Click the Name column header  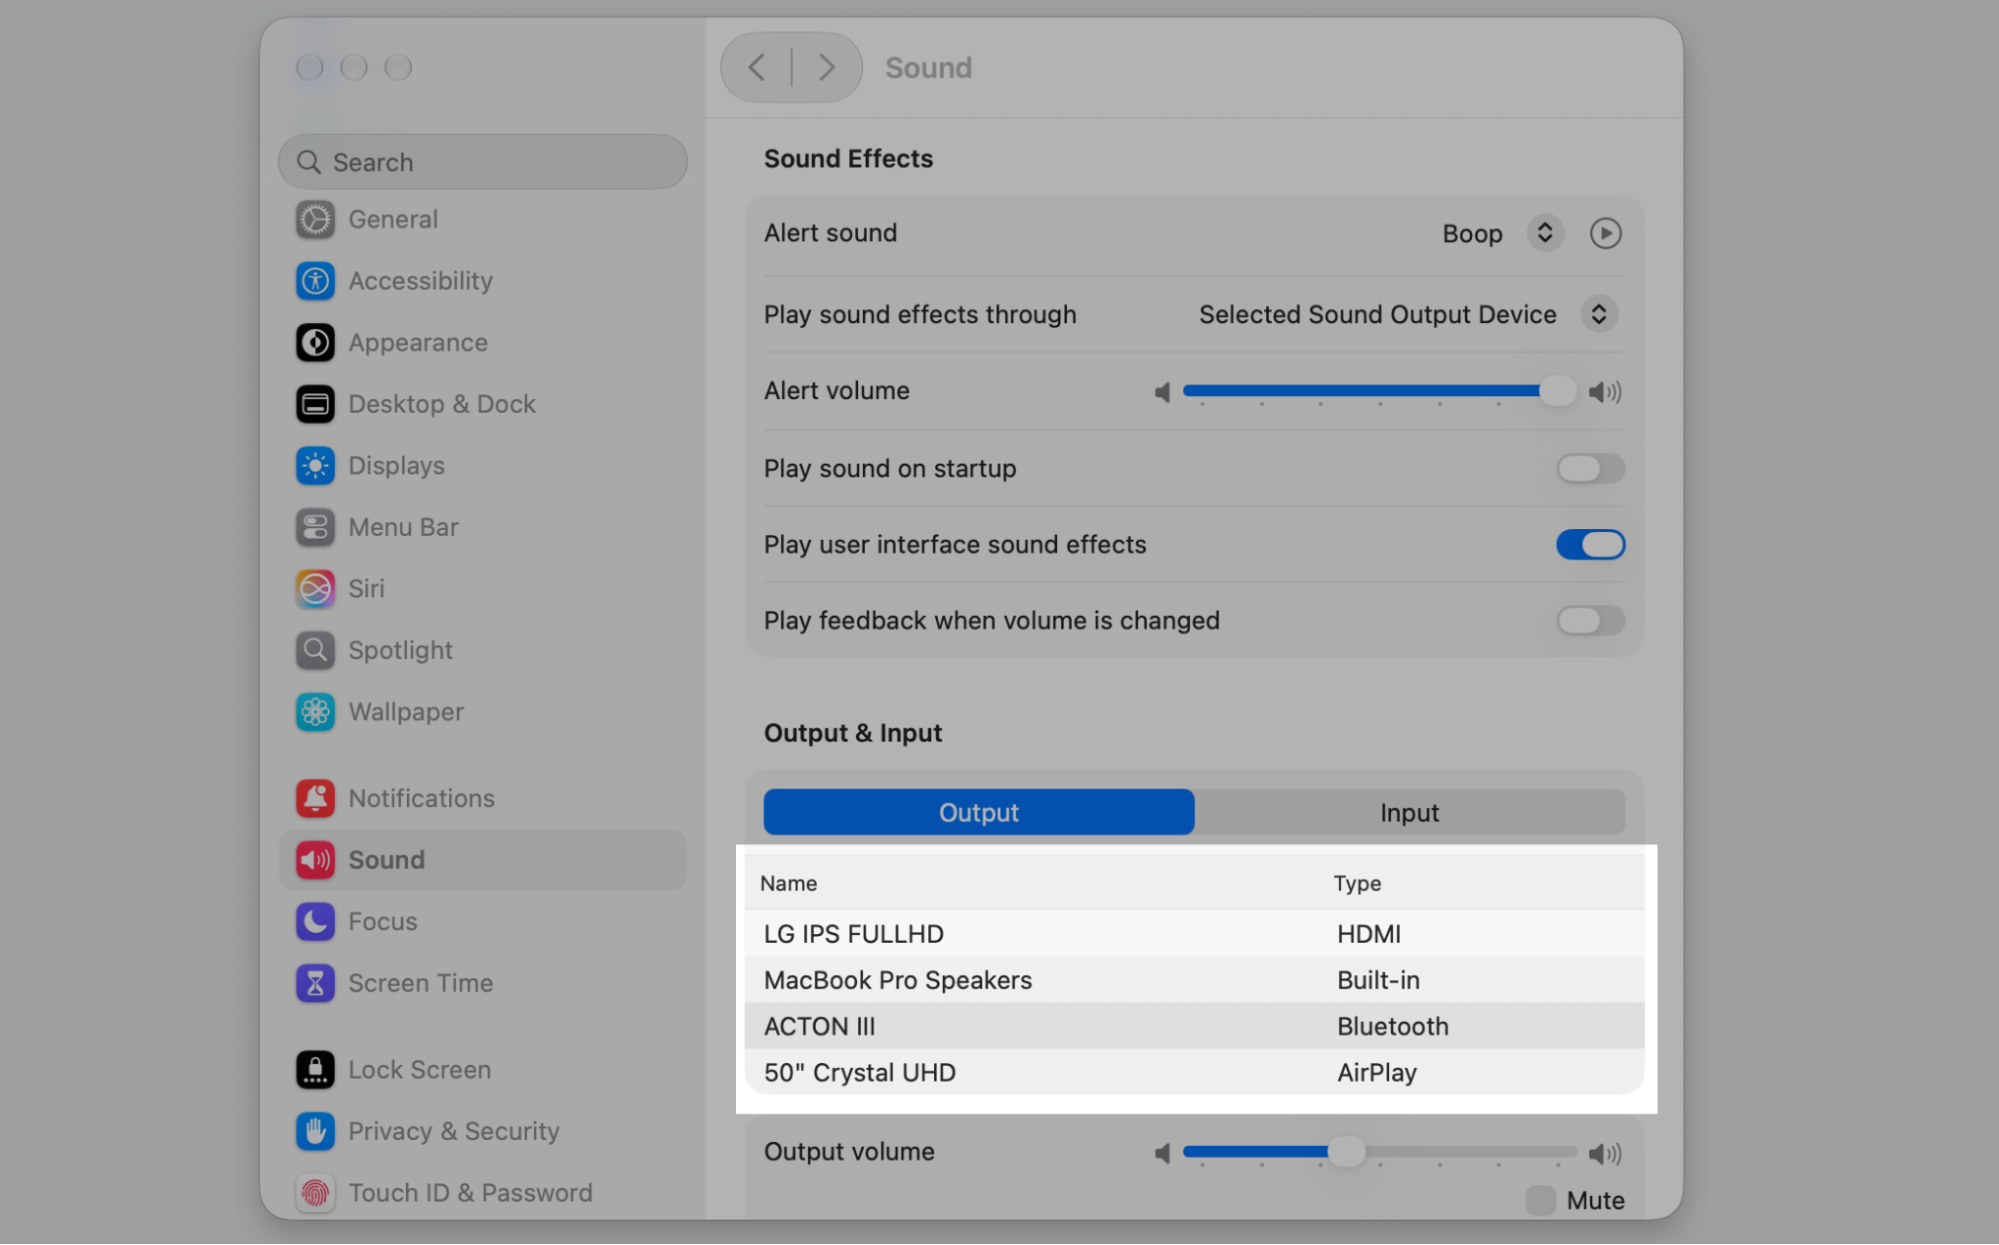pyautogui.click(x=788, y=883)
